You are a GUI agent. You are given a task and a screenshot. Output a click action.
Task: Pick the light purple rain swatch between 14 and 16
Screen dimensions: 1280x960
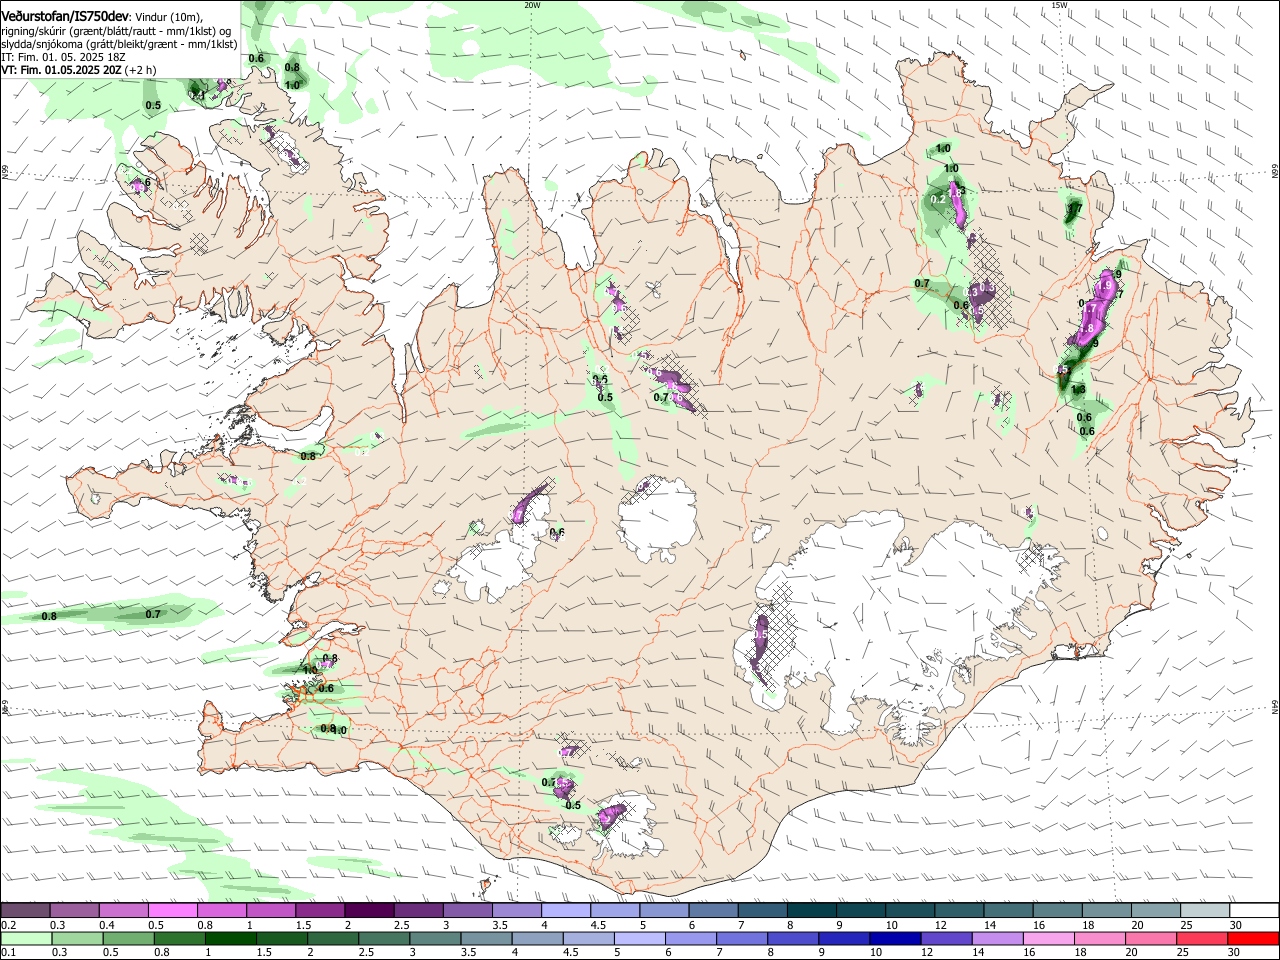point(997,939)
